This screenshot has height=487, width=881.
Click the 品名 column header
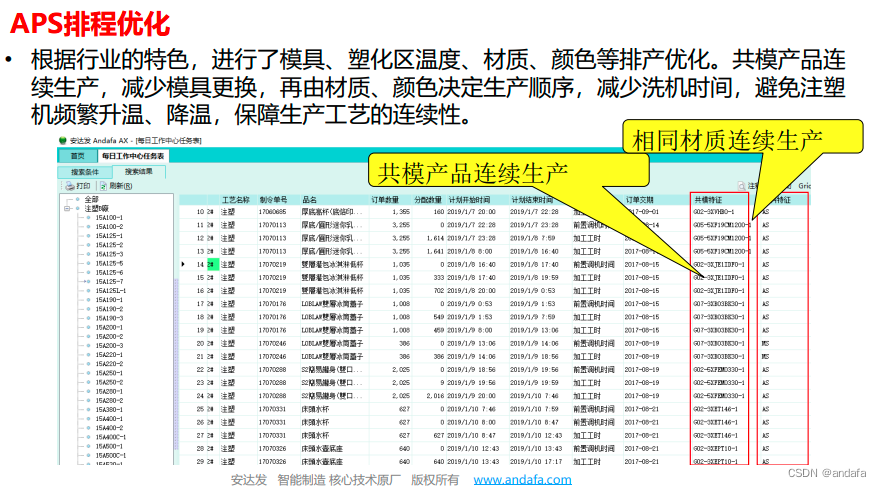coord(309,200)
